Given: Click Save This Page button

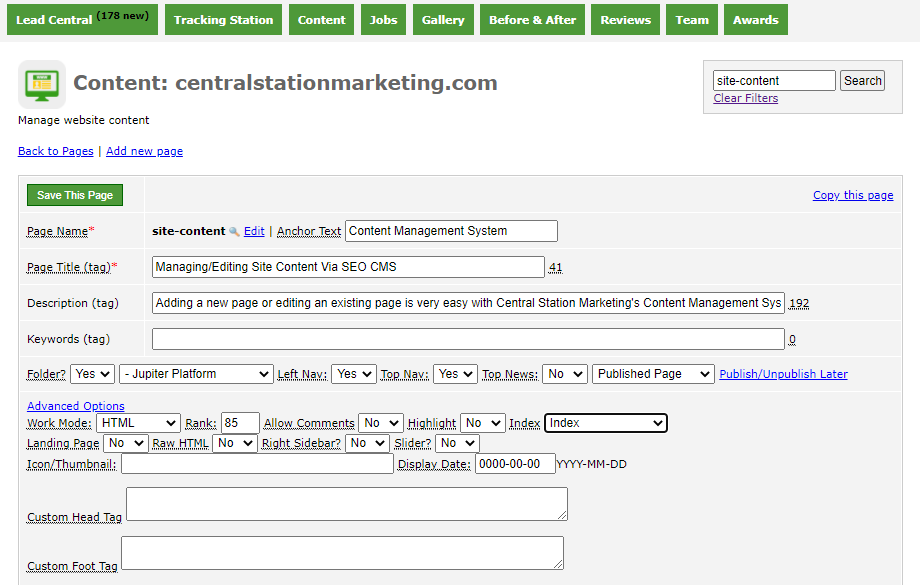Looking at the screenshot, I should tap(75, 195).
